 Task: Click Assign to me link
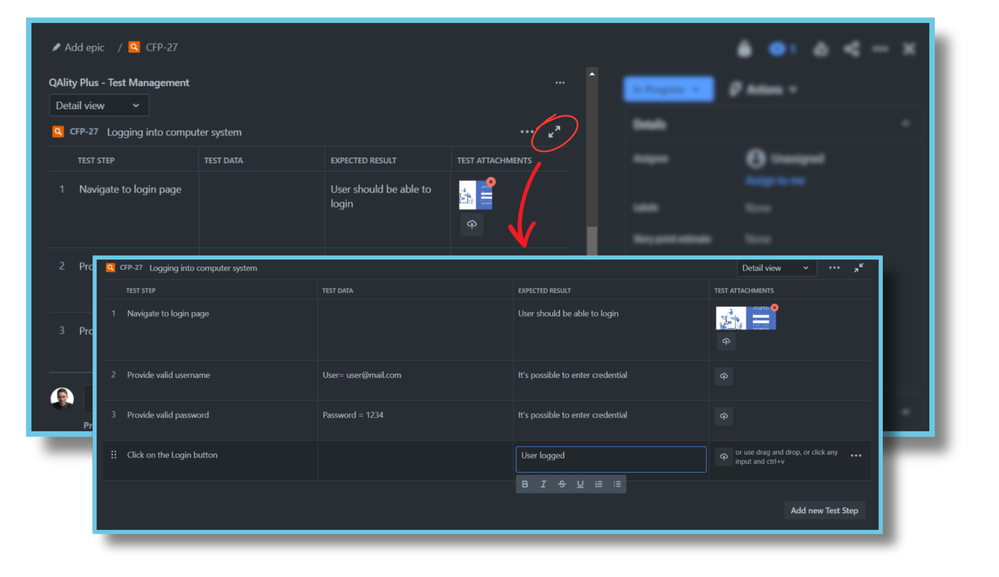775,181
